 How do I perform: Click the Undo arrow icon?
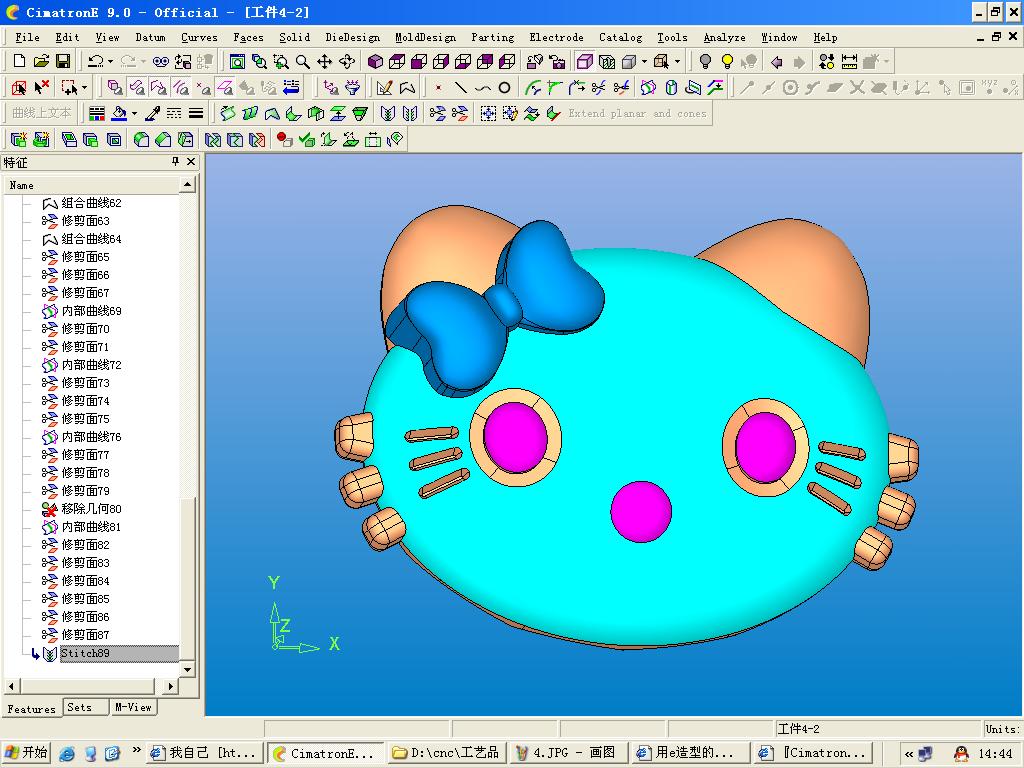(95, 61)
